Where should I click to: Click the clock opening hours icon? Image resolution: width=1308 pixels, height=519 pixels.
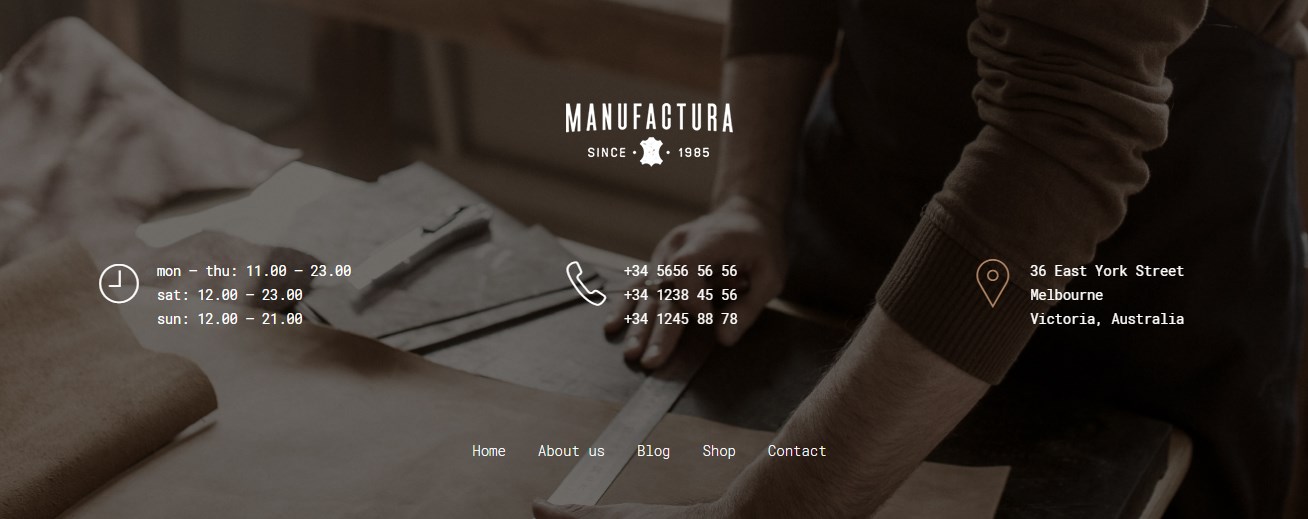click(x=118, y=283)
